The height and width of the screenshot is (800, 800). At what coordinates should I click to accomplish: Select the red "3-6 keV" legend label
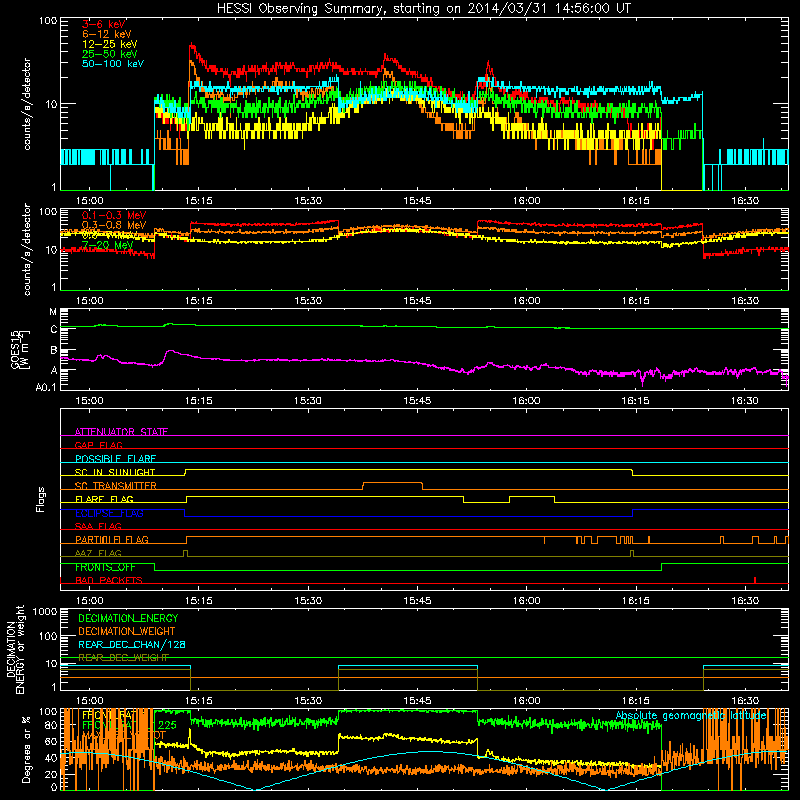coord(104,24)
